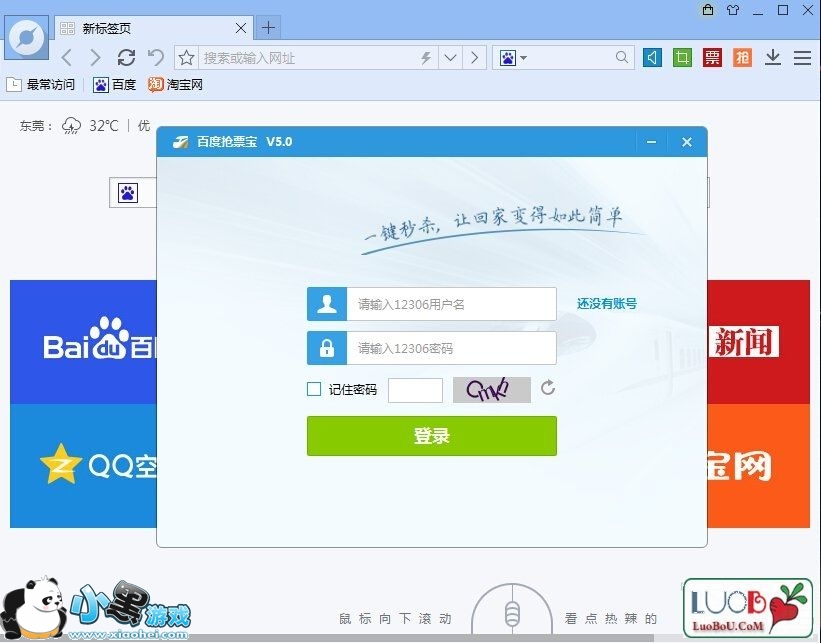Open the hamburger main menu
Screen dimensions: 821x643
point(802,58)
